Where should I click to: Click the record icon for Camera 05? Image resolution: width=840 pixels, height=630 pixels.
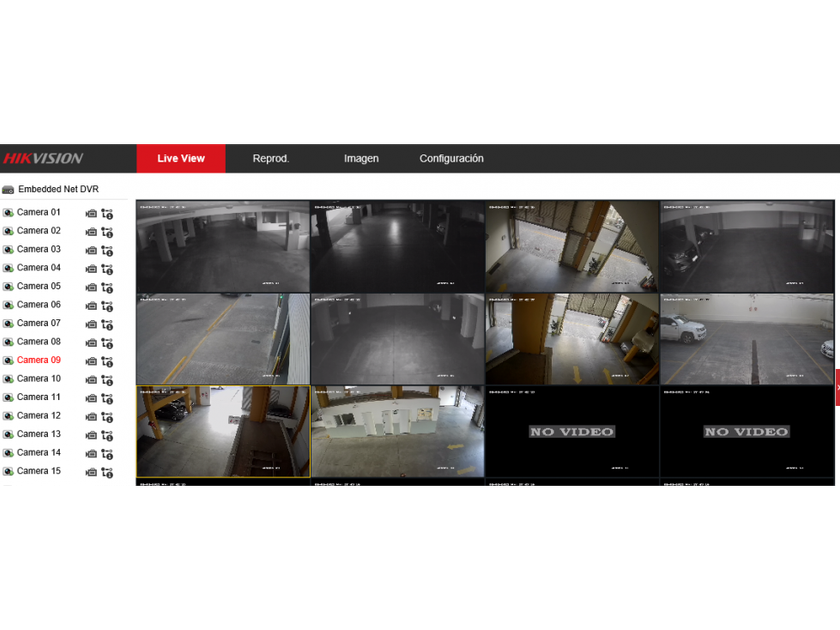tap(91, 287)
